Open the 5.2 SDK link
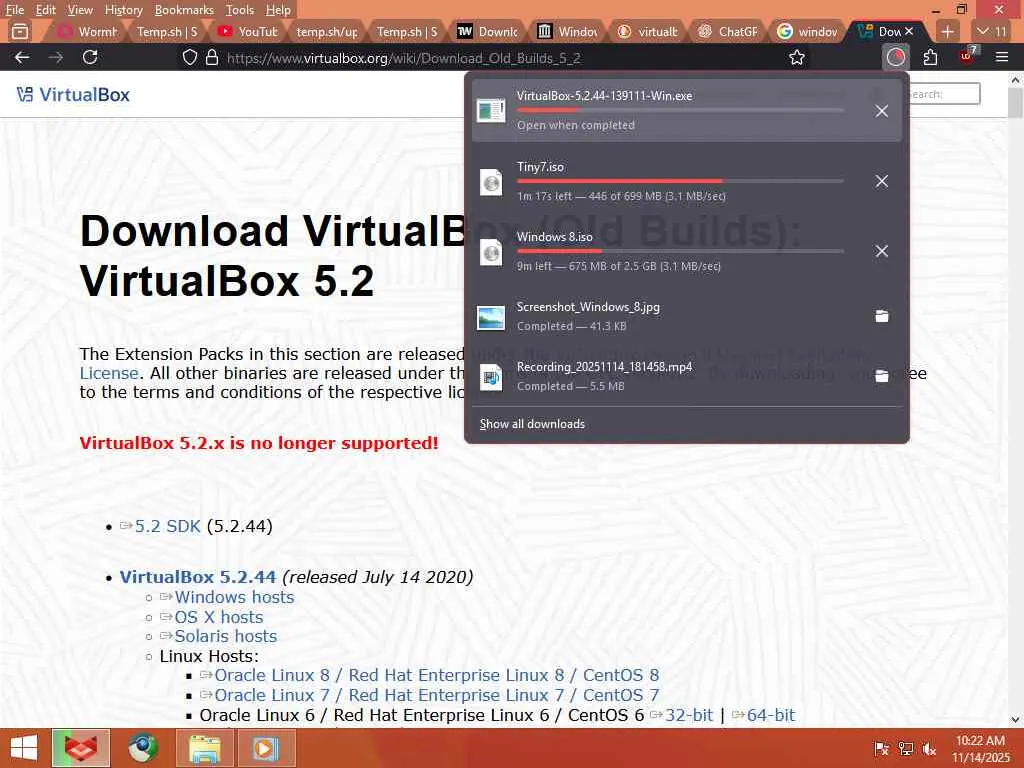The width and height of the screenshot is (1024, 768). point(167,526)
